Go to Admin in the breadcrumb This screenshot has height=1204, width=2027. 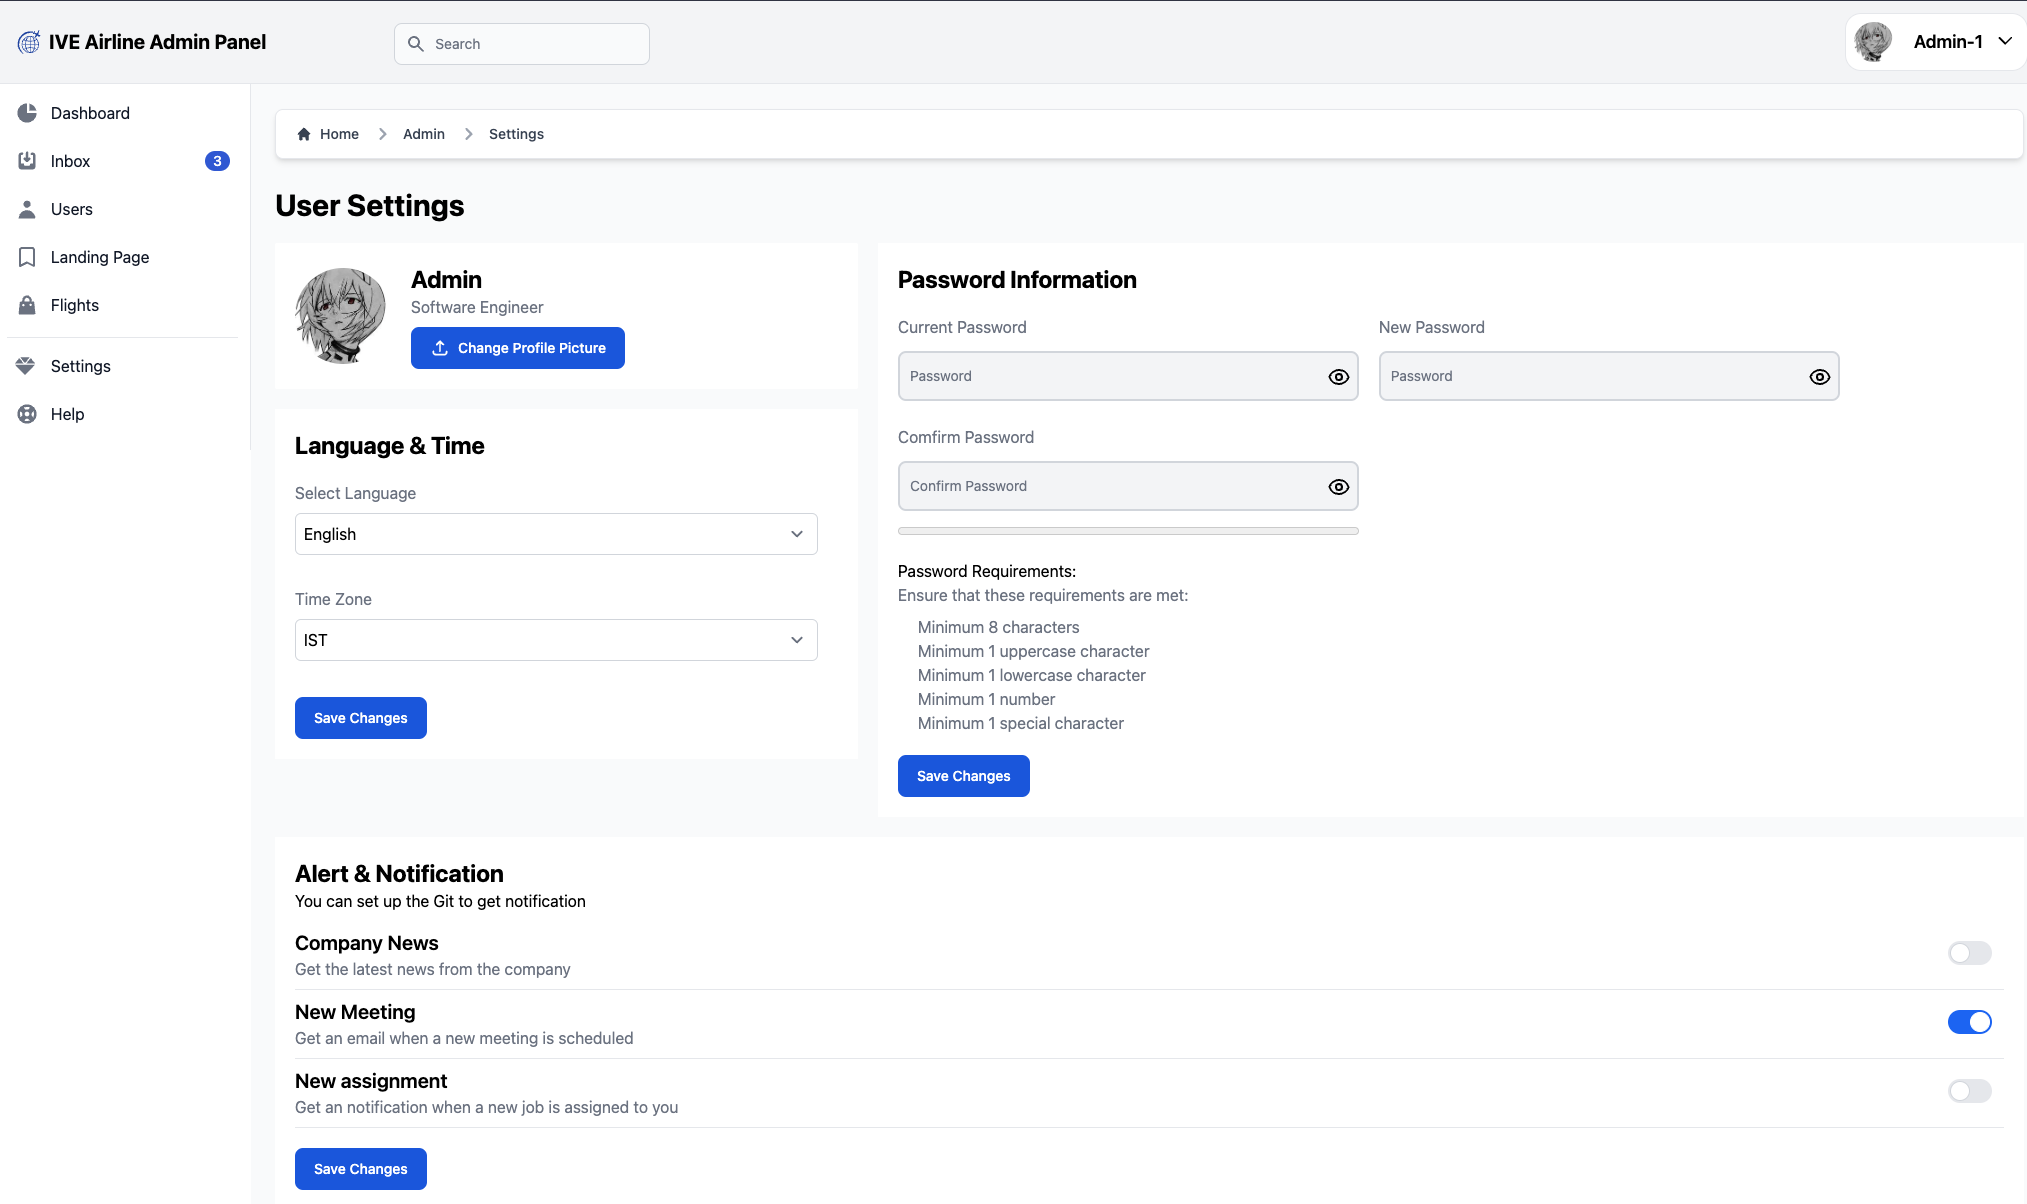click(424, 134)
